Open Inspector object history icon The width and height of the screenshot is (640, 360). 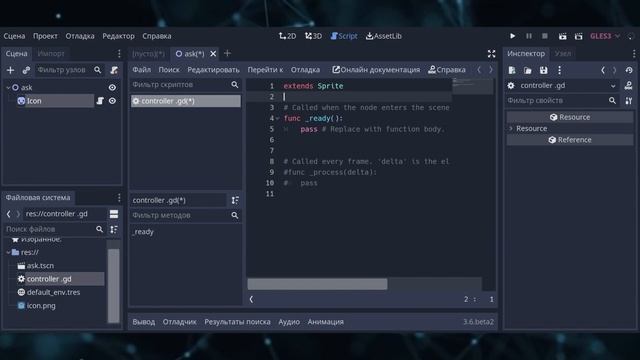click(x=629, y=70)
